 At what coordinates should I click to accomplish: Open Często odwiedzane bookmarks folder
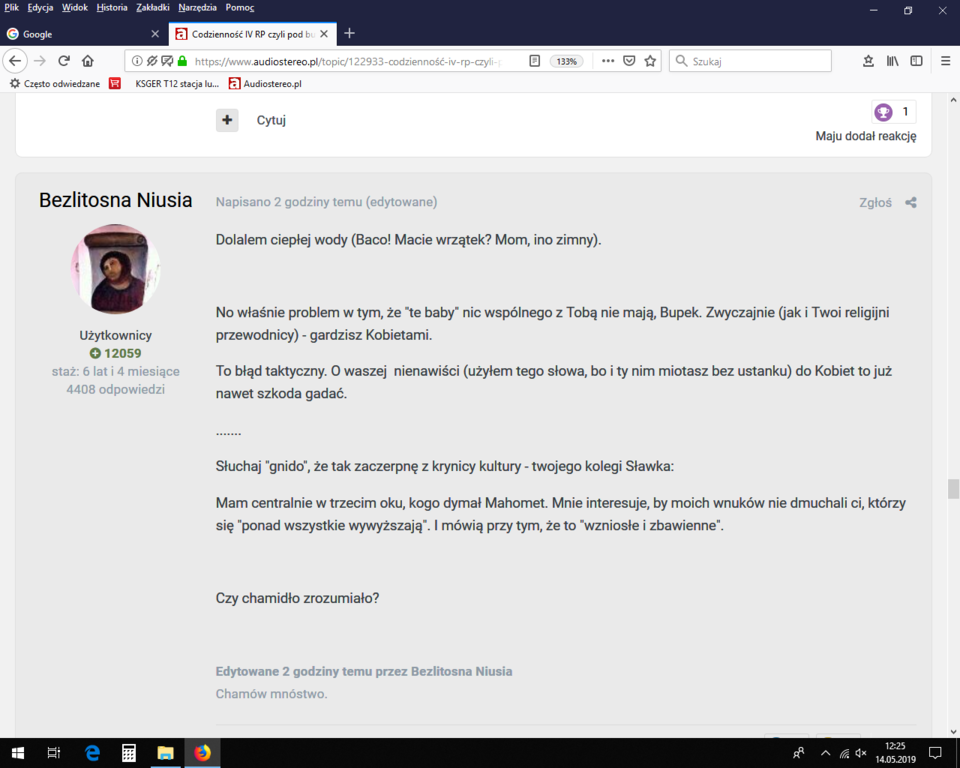[54, 84]
